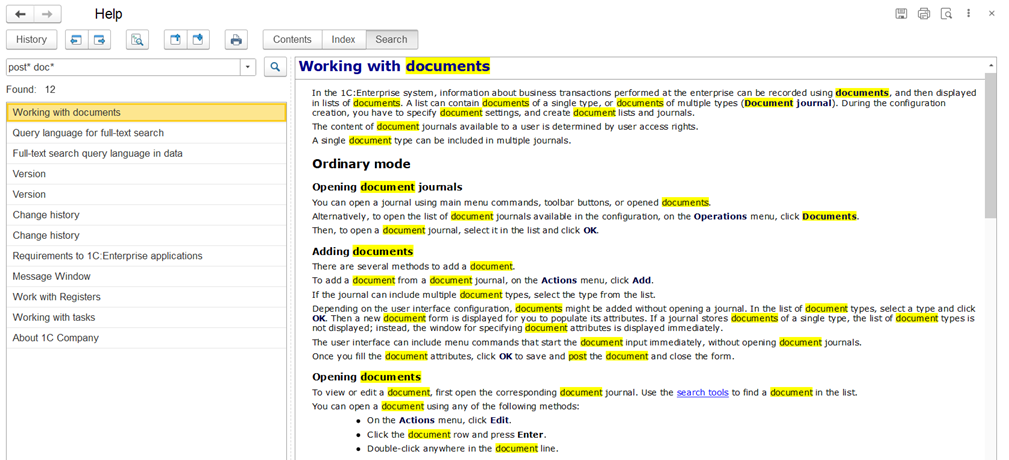The width and height of the screenshot is (1009, 460).
Task: Run search with magnifier button
Action: pos(275,67)
